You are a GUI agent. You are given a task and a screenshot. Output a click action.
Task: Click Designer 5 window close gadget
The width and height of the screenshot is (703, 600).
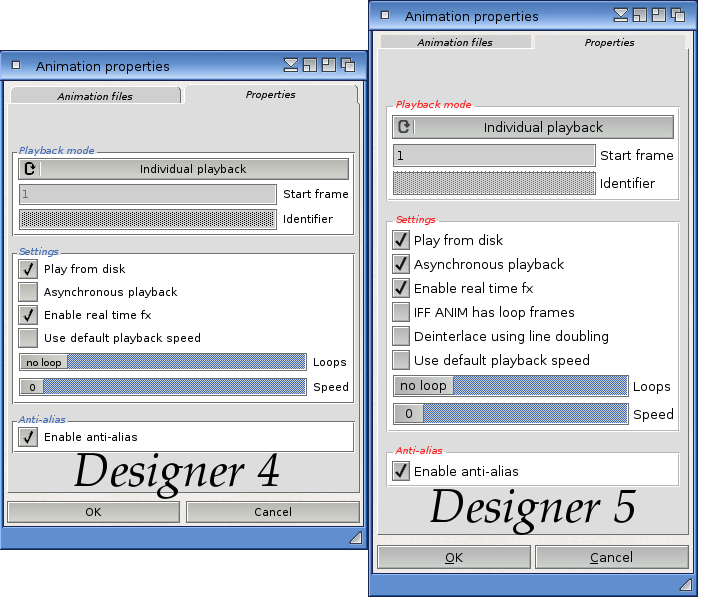point(385,15)
